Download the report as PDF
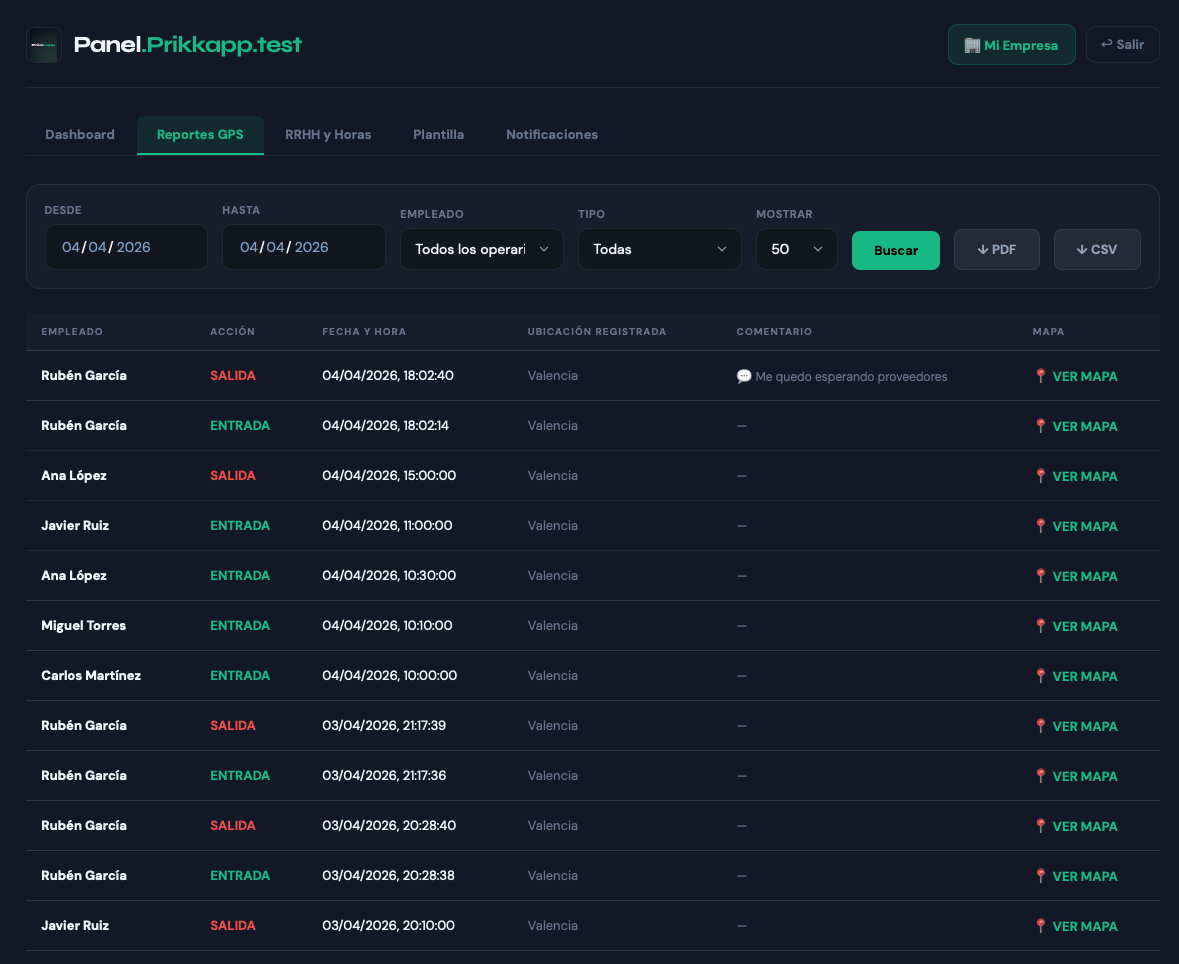Viewport: 1179px width, 964px height. click(996, 250)
